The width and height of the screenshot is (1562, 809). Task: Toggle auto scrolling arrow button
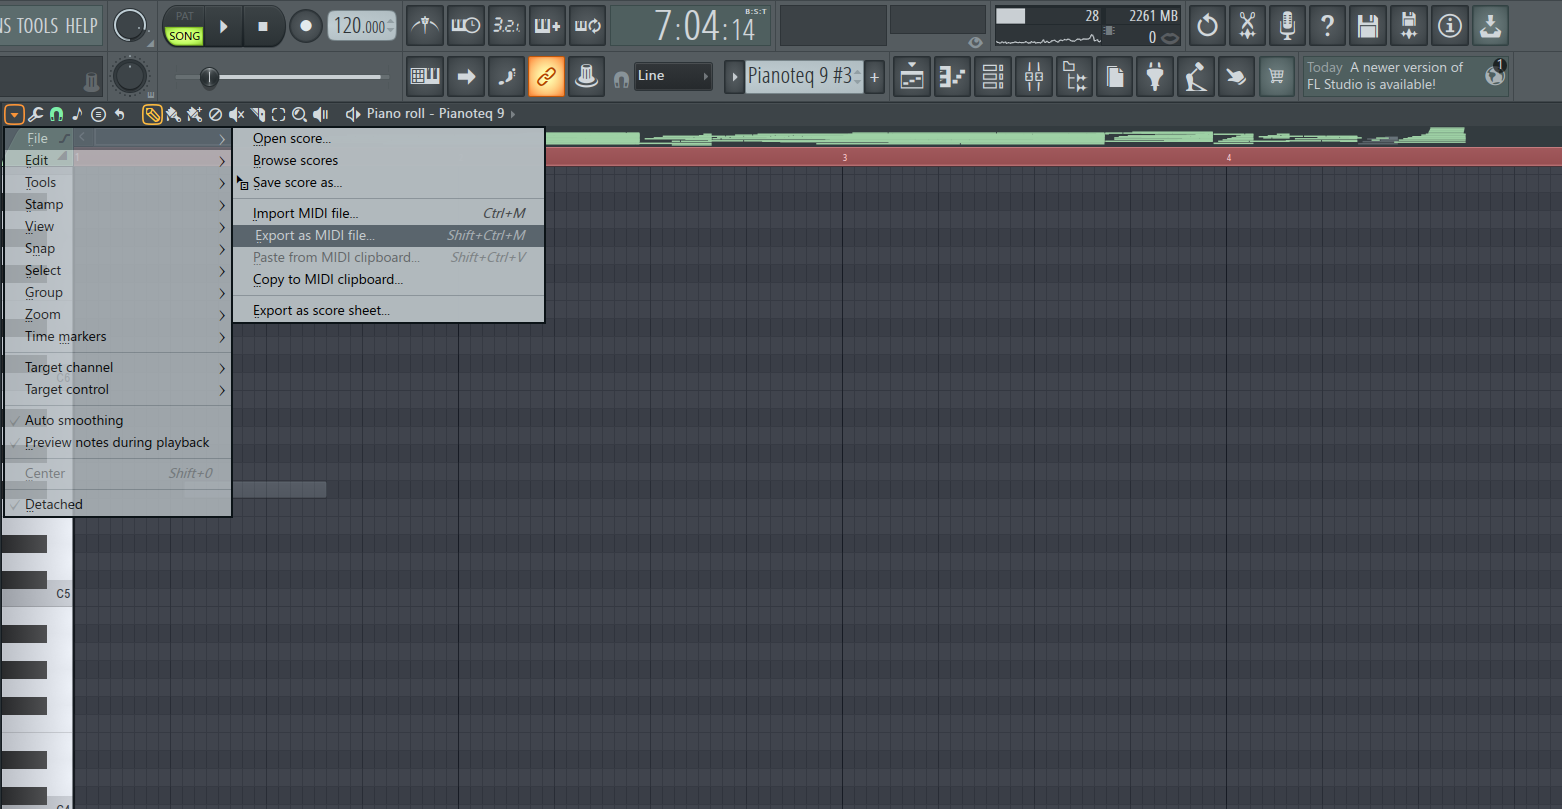click(466, 76)
